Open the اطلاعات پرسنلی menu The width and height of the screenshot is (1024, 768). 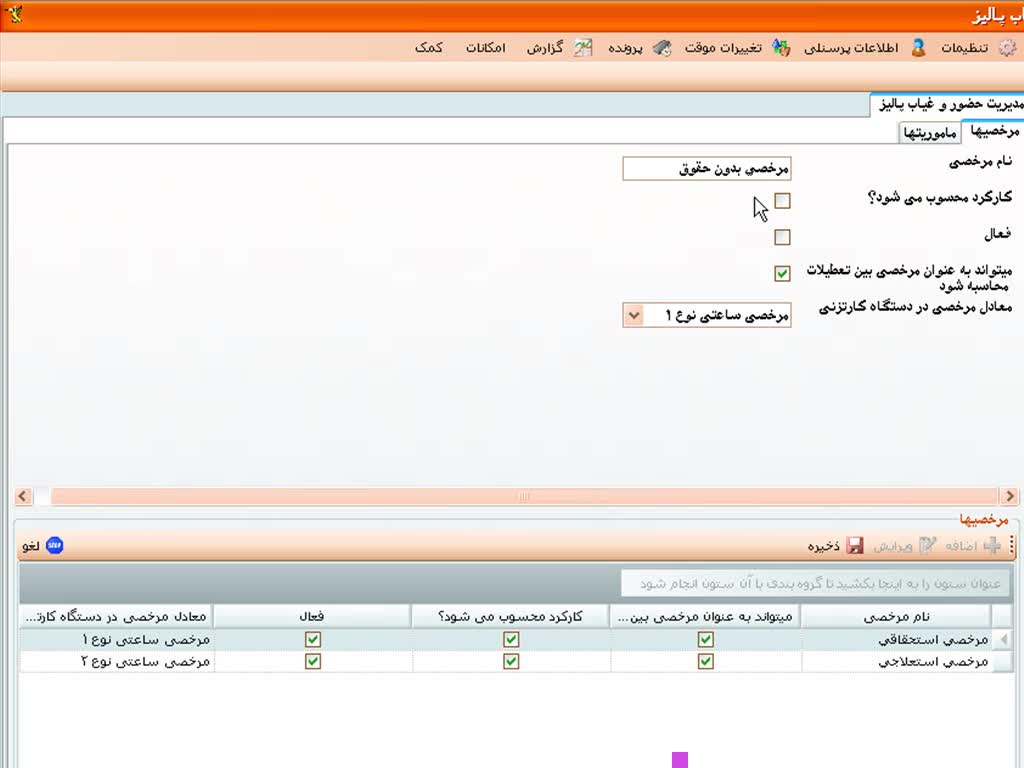851,48
